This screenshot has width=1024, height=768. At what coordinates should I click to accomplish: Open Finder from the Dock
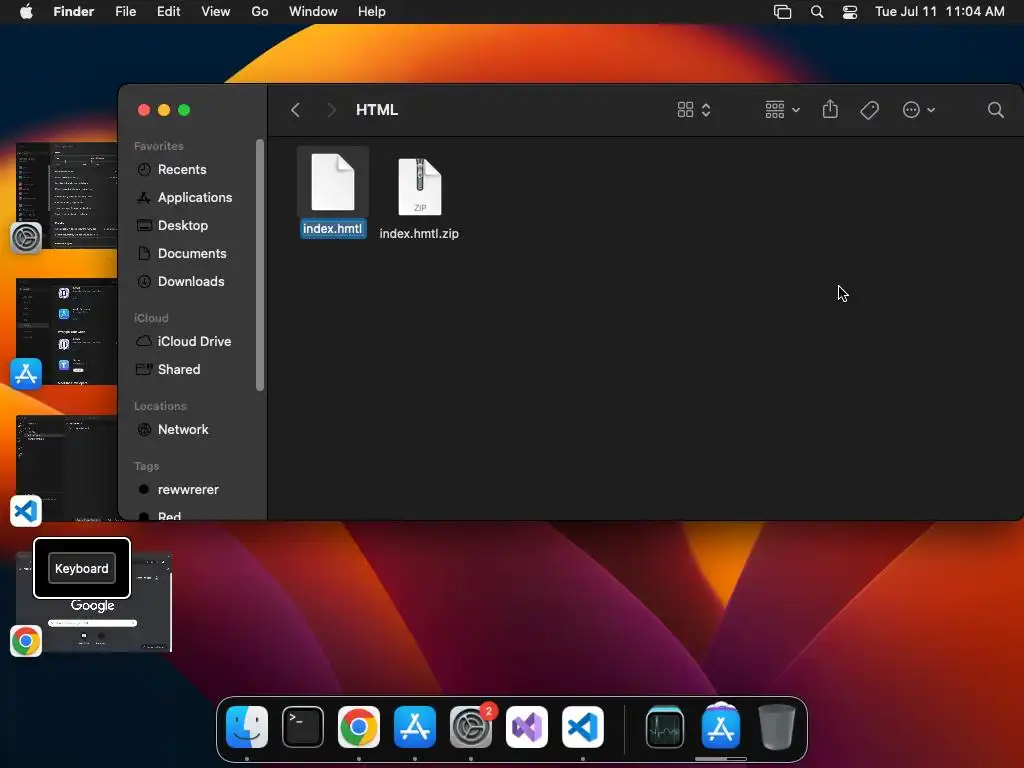247,727
